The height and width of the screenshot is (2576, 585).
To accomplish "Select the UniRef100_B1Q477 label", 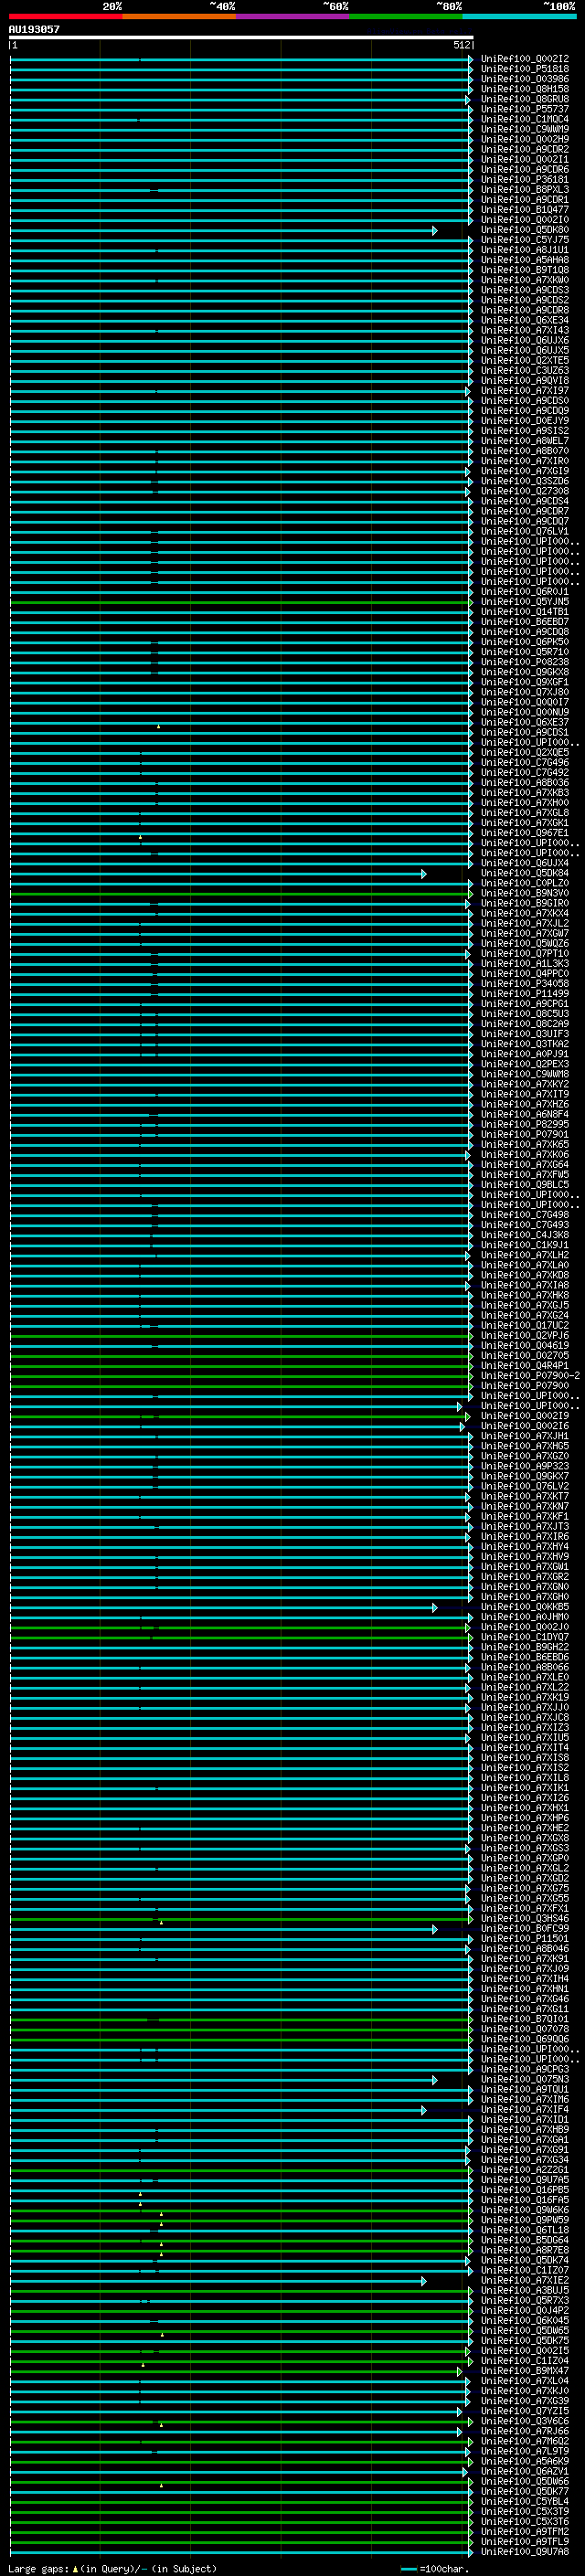I will (525, 210).
